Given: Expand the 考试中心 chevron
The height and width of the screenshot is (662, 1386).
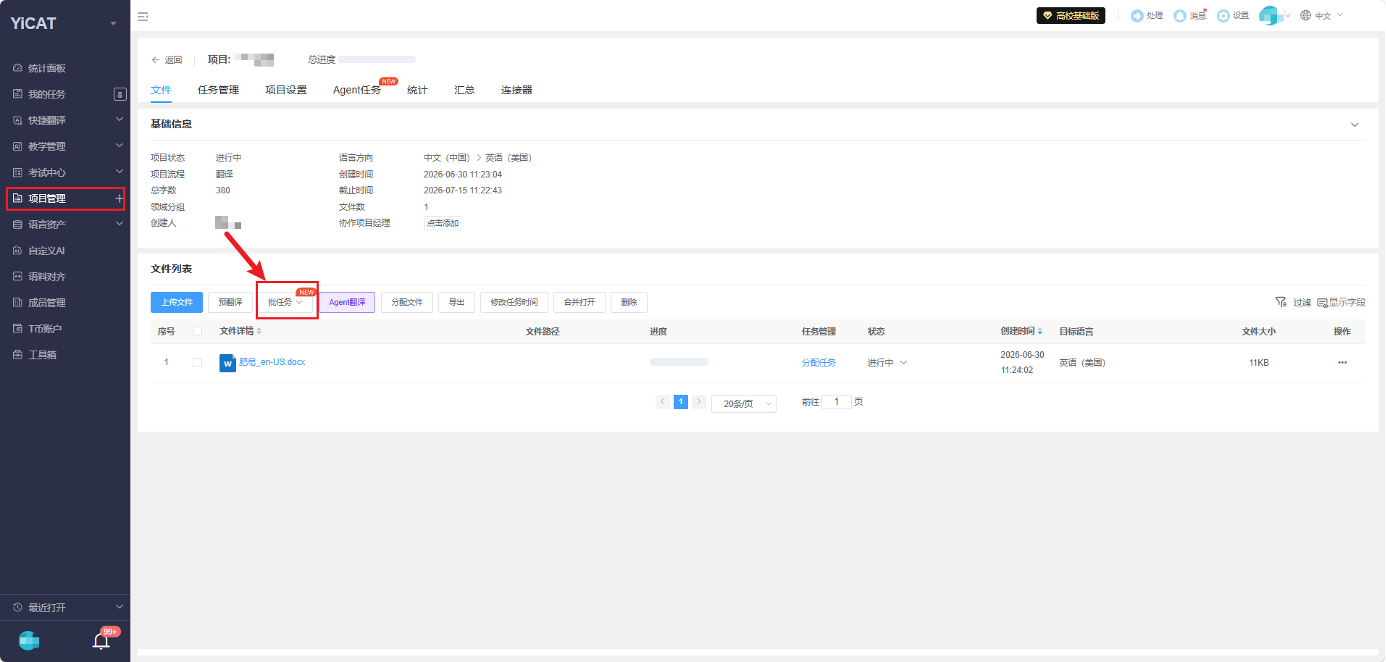Looking at the screenshot, I should click(x=120, y=172).
